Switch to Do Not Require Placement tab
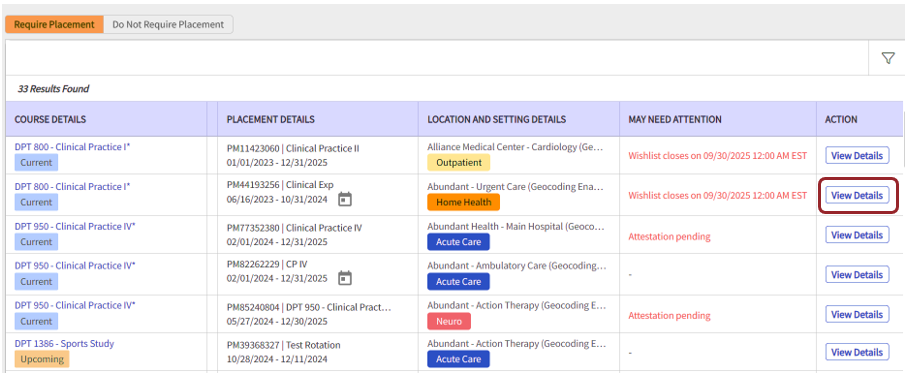This screenshot has height=375, width=909. pos(168,24)
